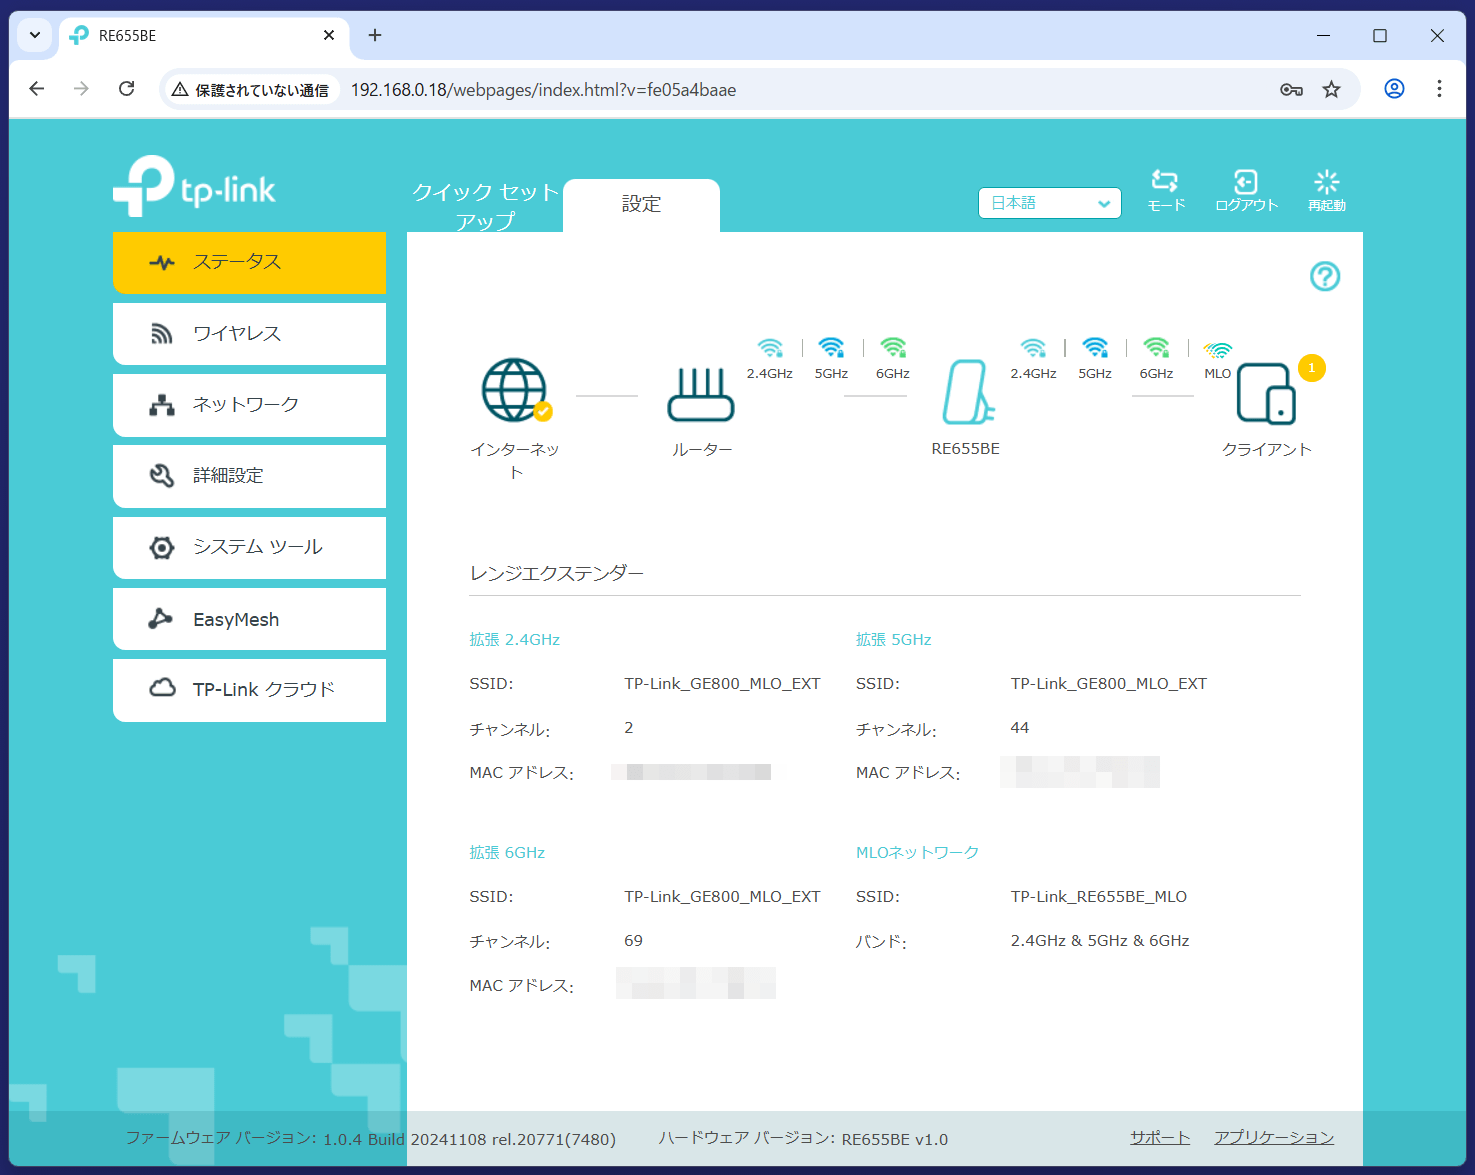Close the RE655BE browser tab
The image size is (1475, 1175).
coord(329,35)
